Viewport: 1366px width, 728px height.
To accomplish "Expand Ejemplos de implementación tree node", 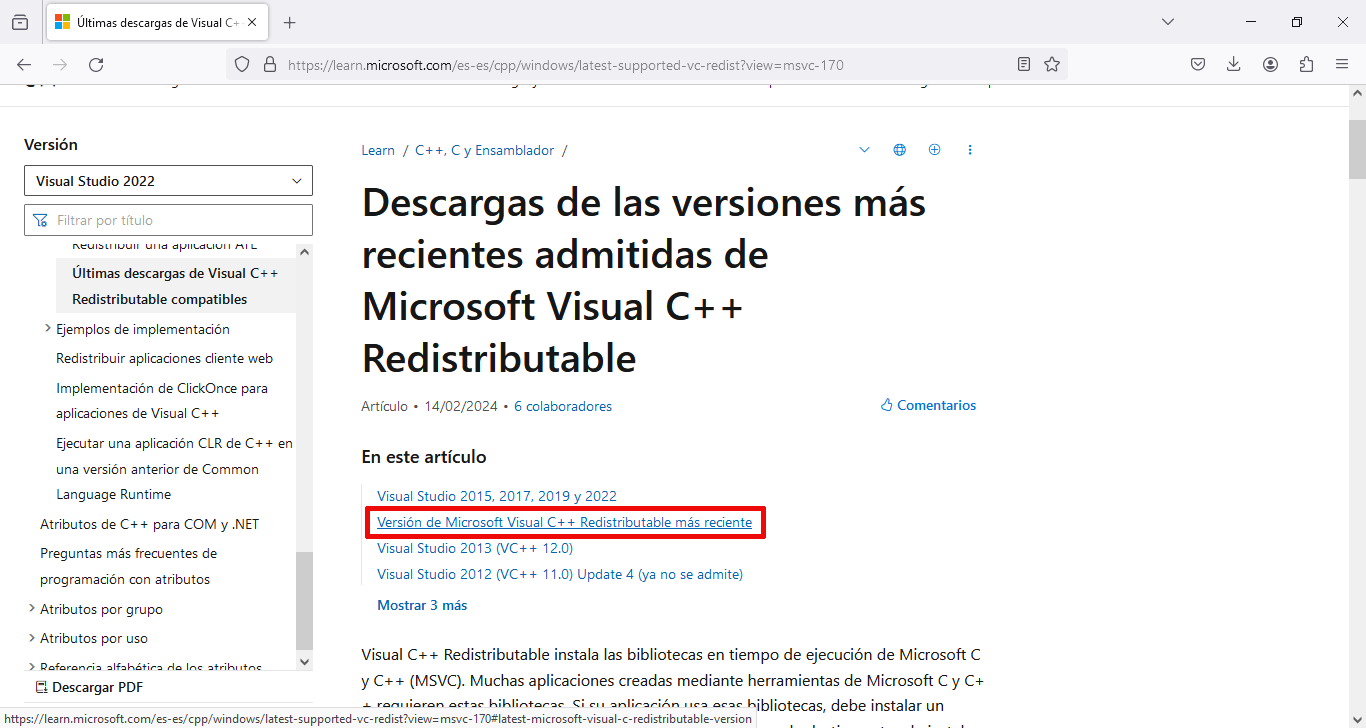I will (48, 328).
